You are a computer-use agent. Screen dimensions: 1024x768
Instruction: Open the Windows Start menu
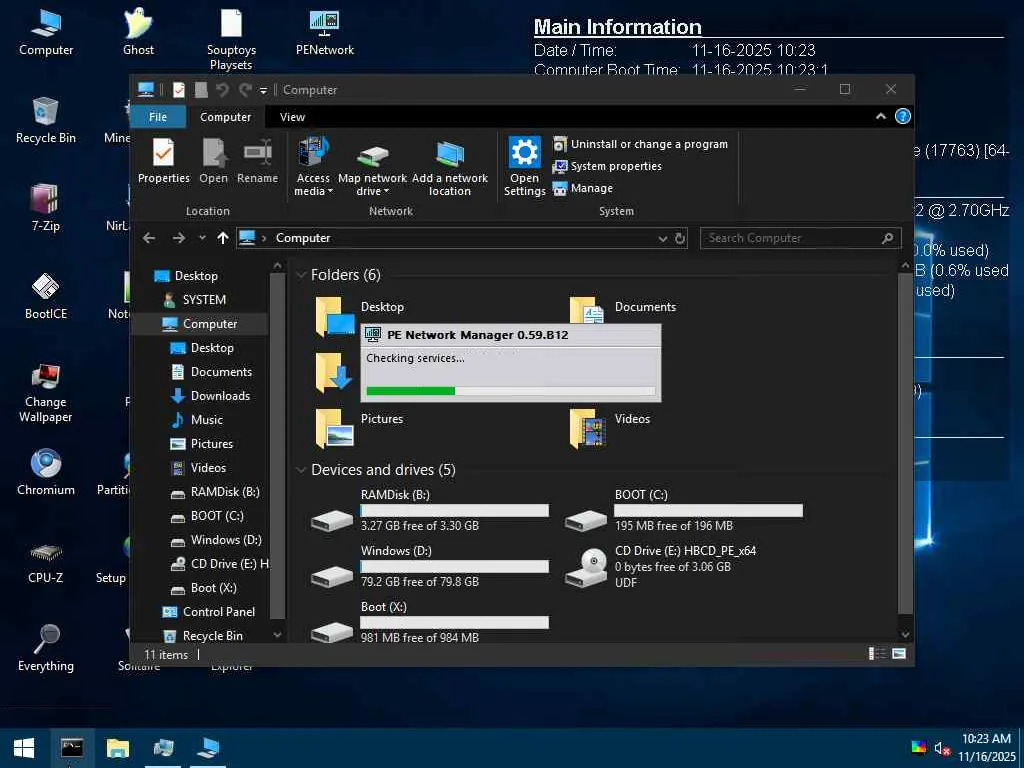click(x=24, y=748)
